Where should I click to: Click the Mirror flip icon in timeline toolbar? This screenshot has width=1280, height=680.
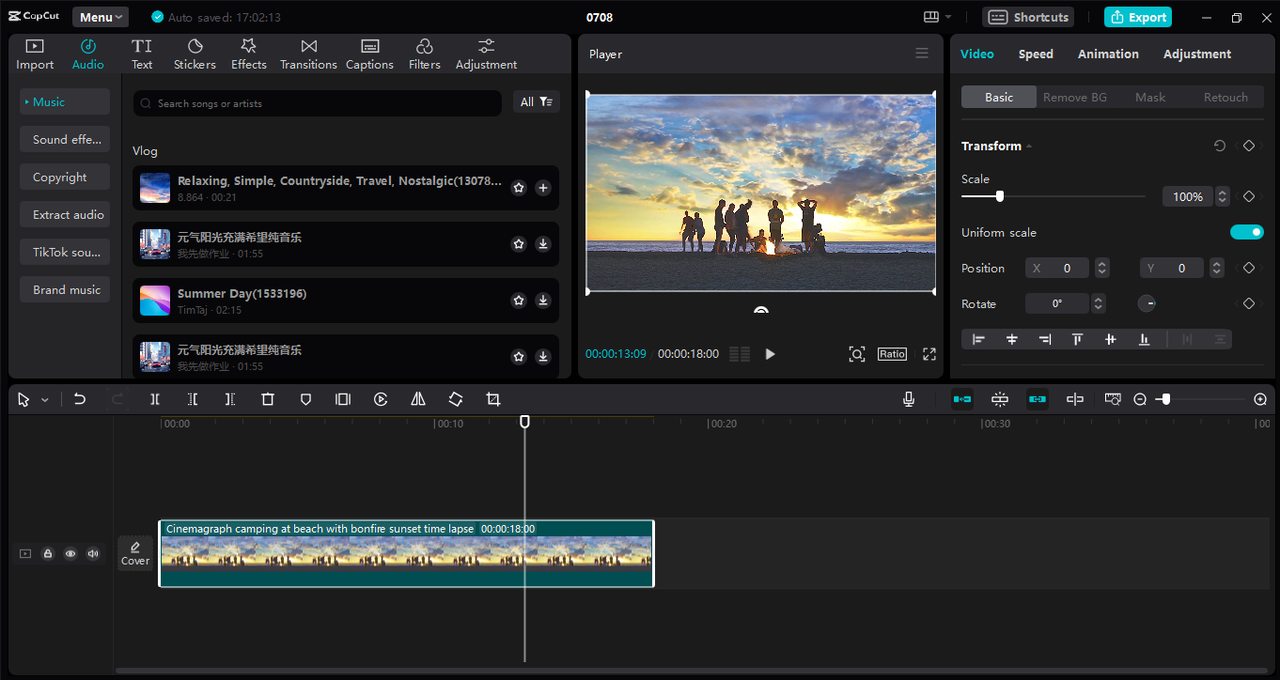pos(418,399)
